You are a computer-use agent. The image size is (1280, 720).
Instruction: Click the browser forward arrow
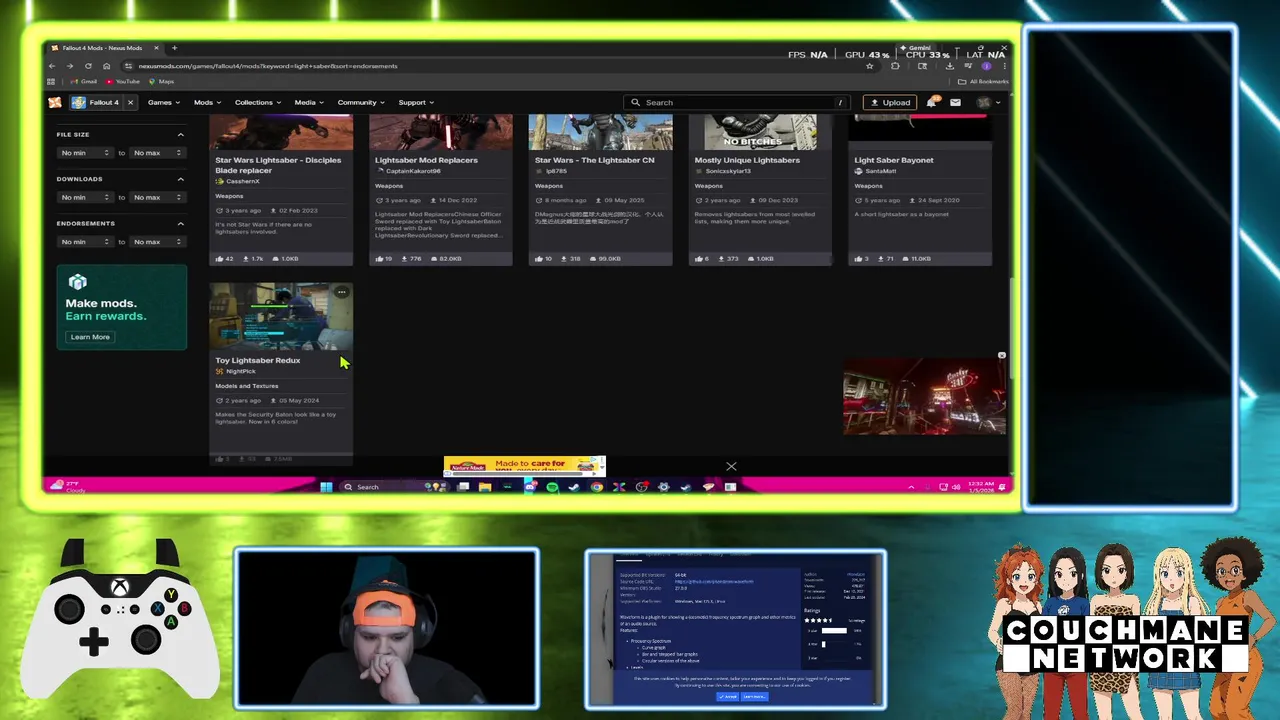[70, 66]
